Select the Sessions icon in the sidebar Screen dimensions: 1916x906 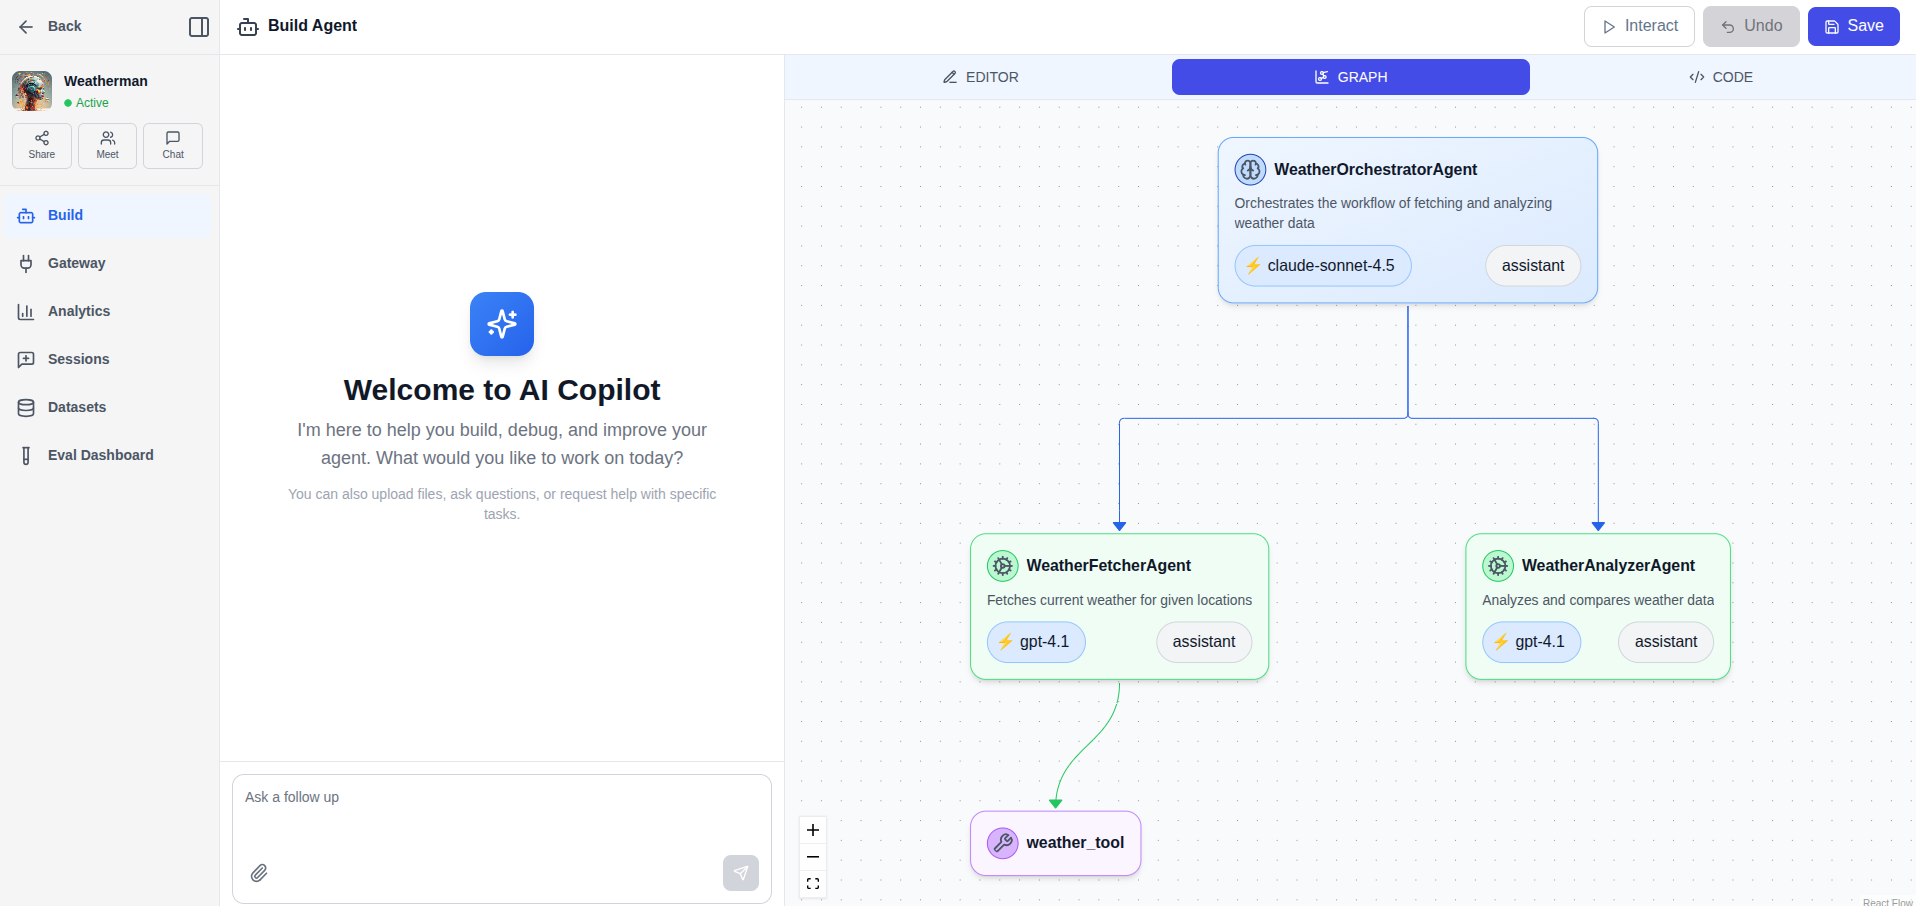[26, 359]
